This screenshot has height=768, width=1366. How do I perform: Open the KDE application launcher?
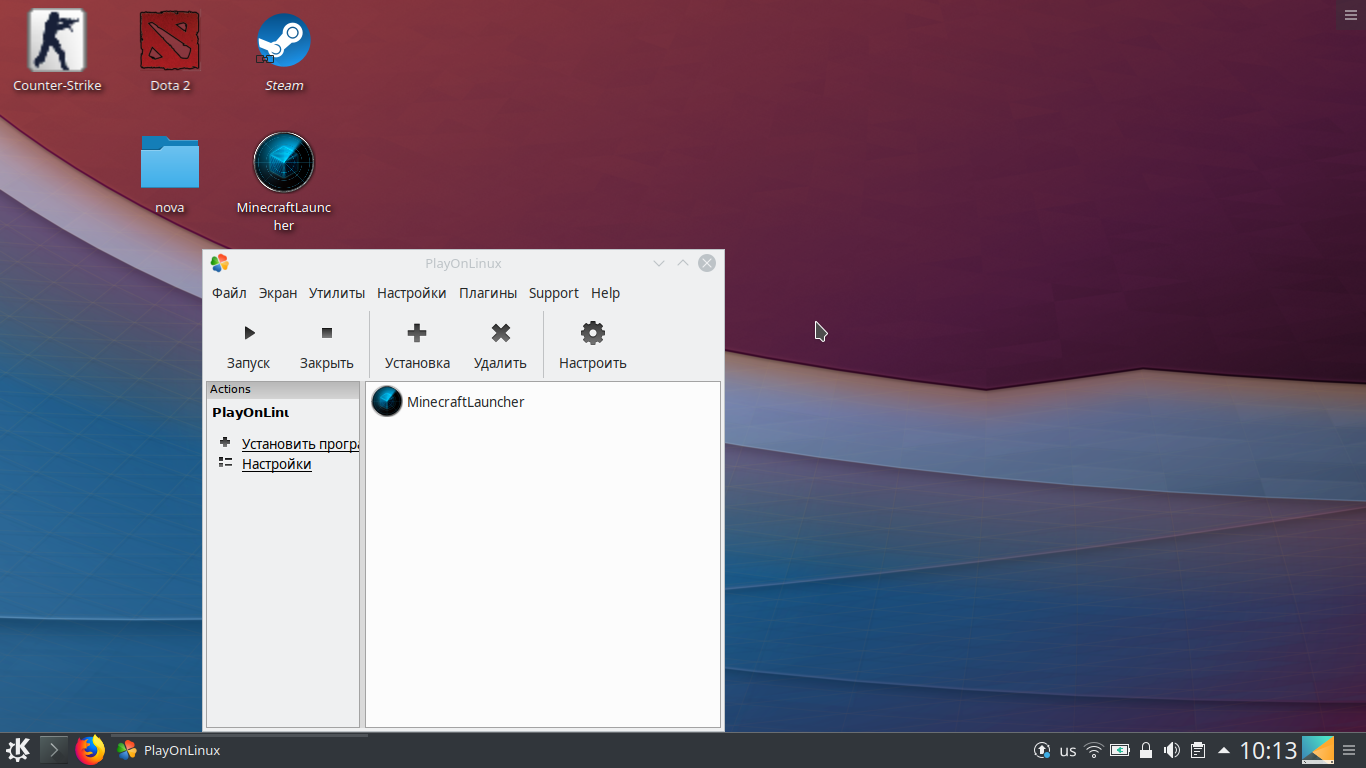(x=18, y=750)
